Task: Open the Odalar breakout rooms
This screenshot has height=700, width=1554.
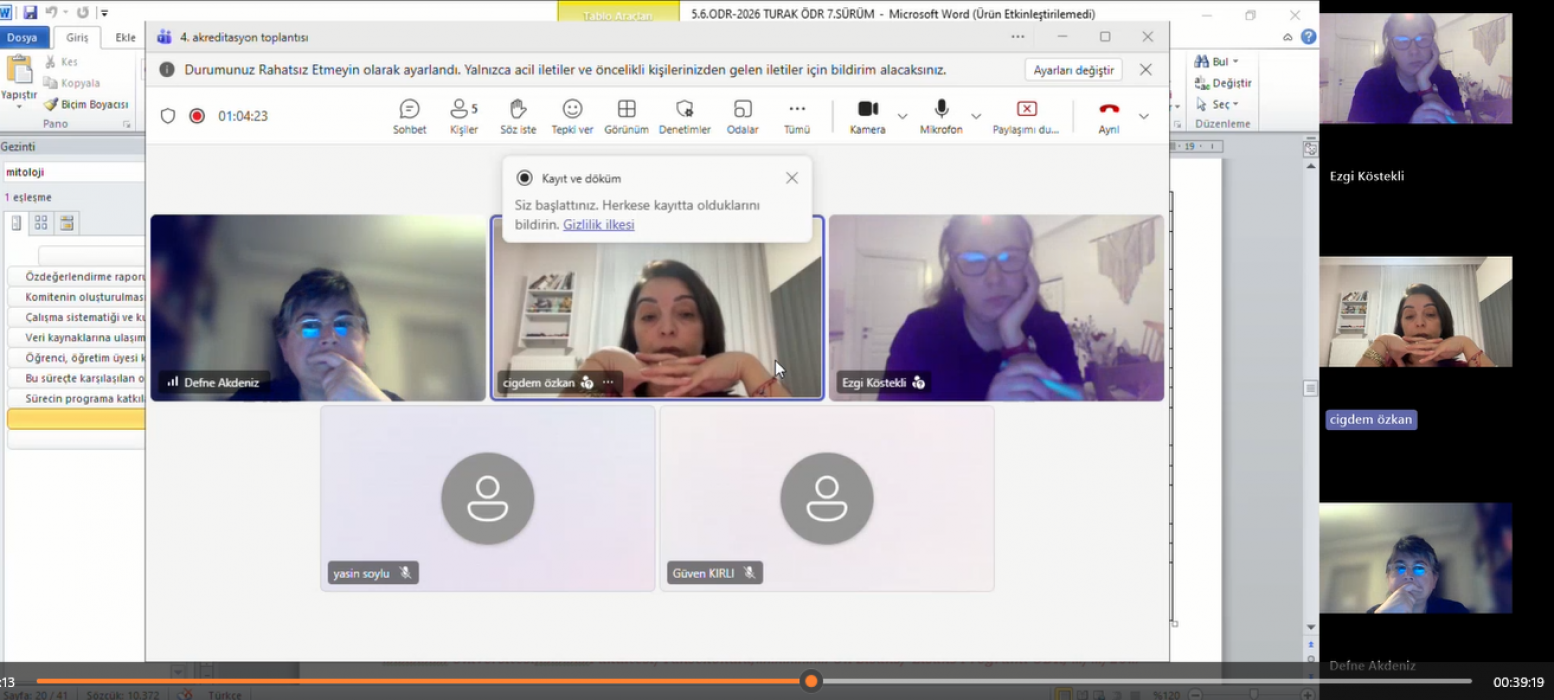Action: [x=742, y=115]
